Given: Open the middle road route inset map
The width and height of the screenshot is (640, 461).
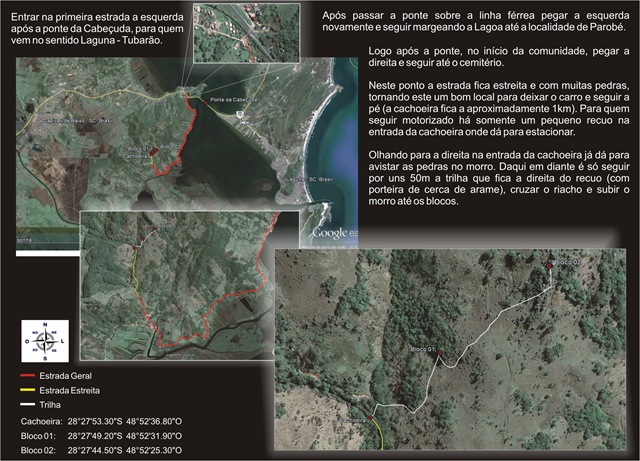Looking at the screenshot, I should (x=177, y=285).
